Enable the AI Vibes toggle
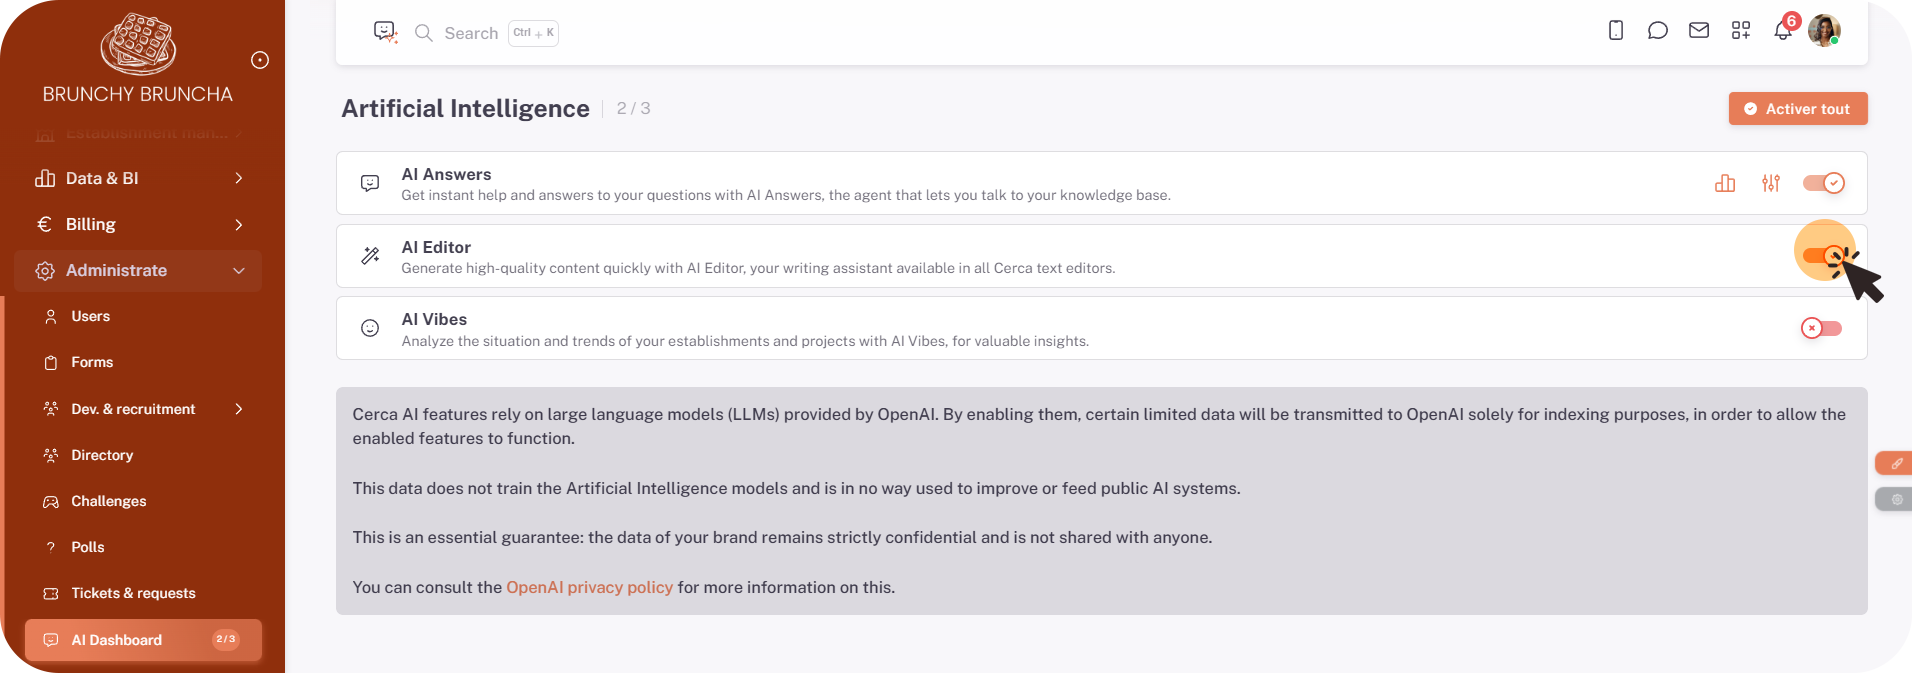This screenshot has height=673, width=1912. tap(1821, 328)
